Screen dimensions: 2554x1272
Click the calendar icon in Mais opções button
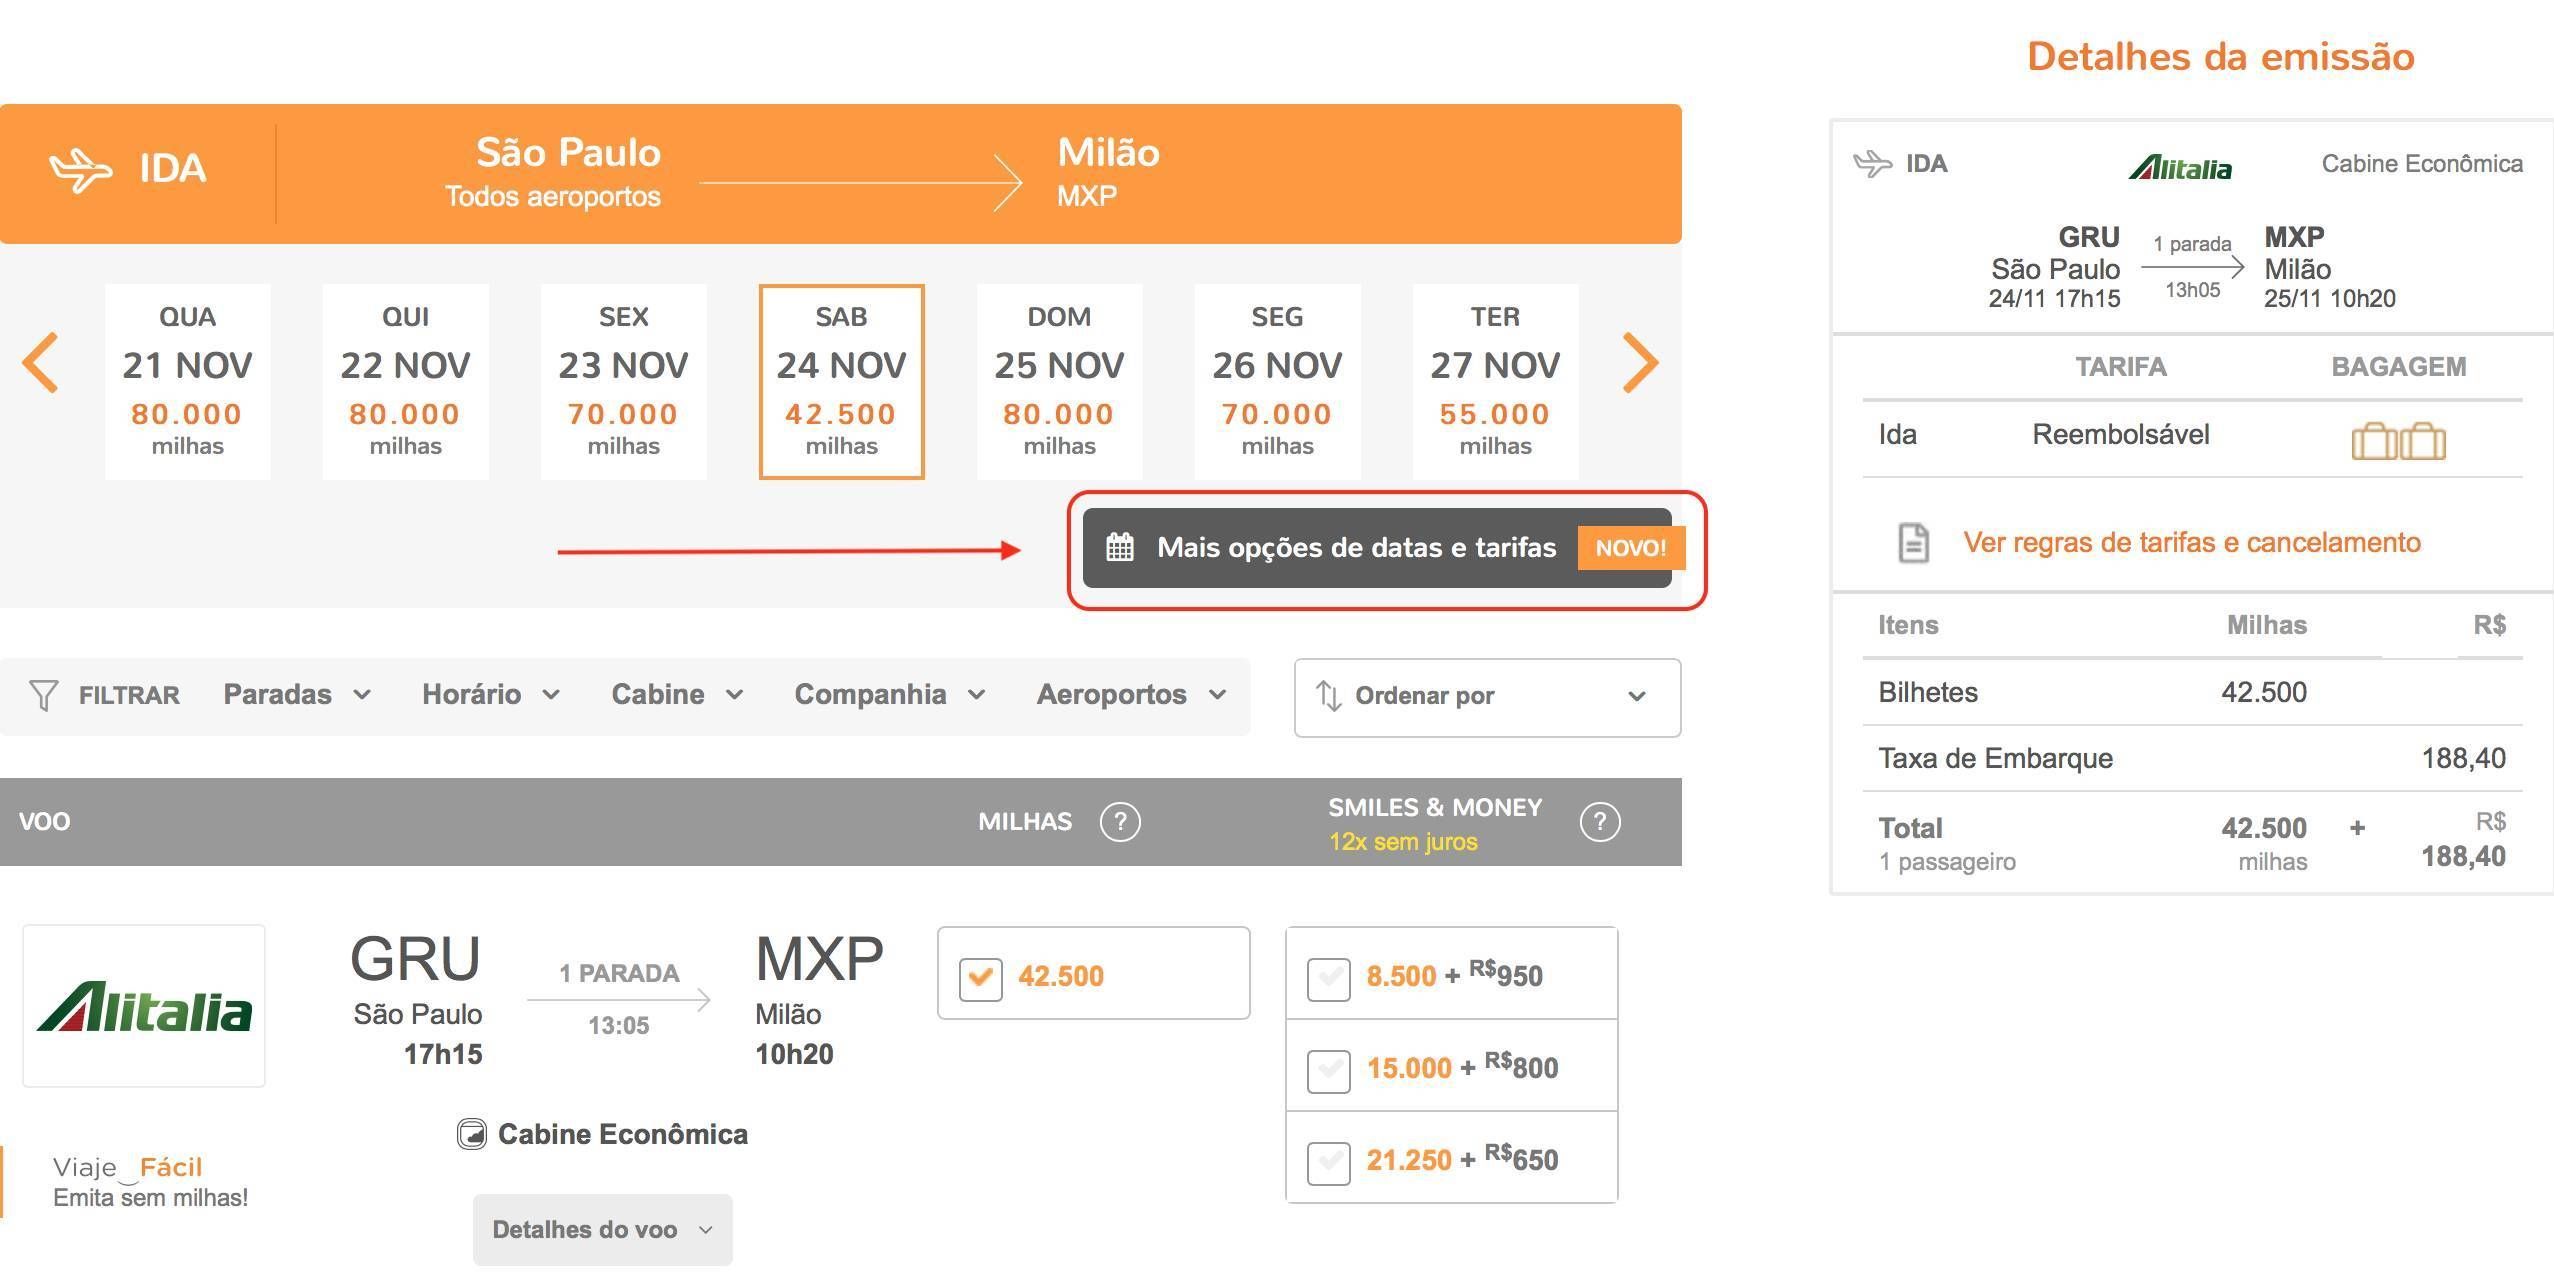click(x=1120, y=547)
